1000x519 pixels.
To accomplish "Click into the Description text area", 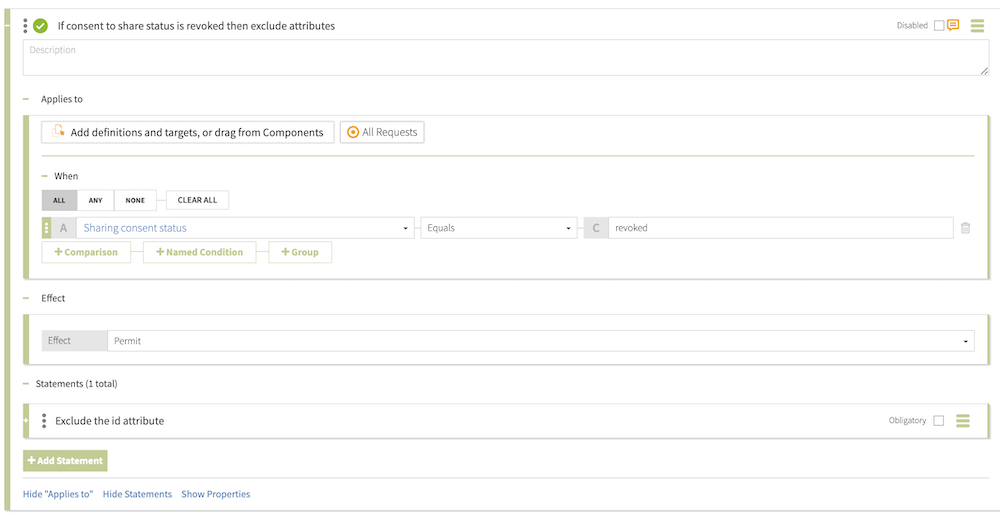I will (x=506, y=57).
